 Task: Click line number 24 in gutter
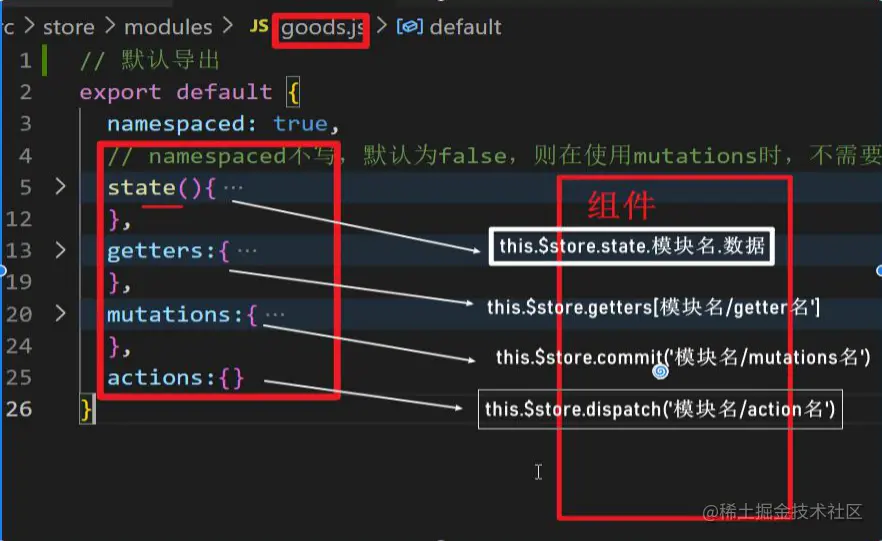(19, 346)
